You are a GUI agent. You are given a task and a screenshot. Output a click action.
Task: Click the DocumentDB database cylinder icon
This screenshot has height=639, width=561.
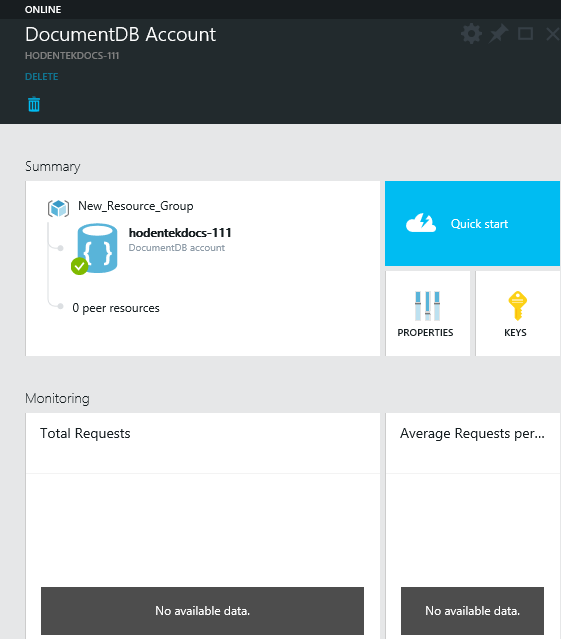[97, 248]
